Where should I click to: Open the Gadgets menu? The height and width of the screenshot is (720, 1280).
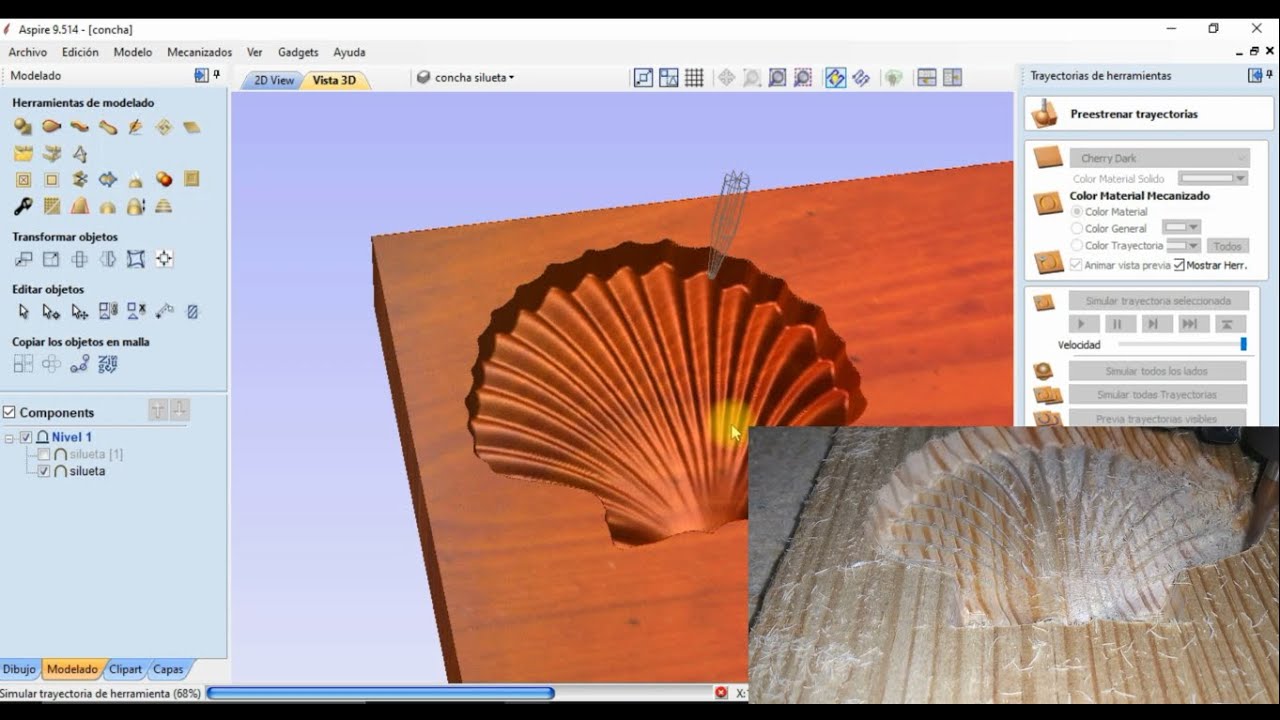[298, 52]
